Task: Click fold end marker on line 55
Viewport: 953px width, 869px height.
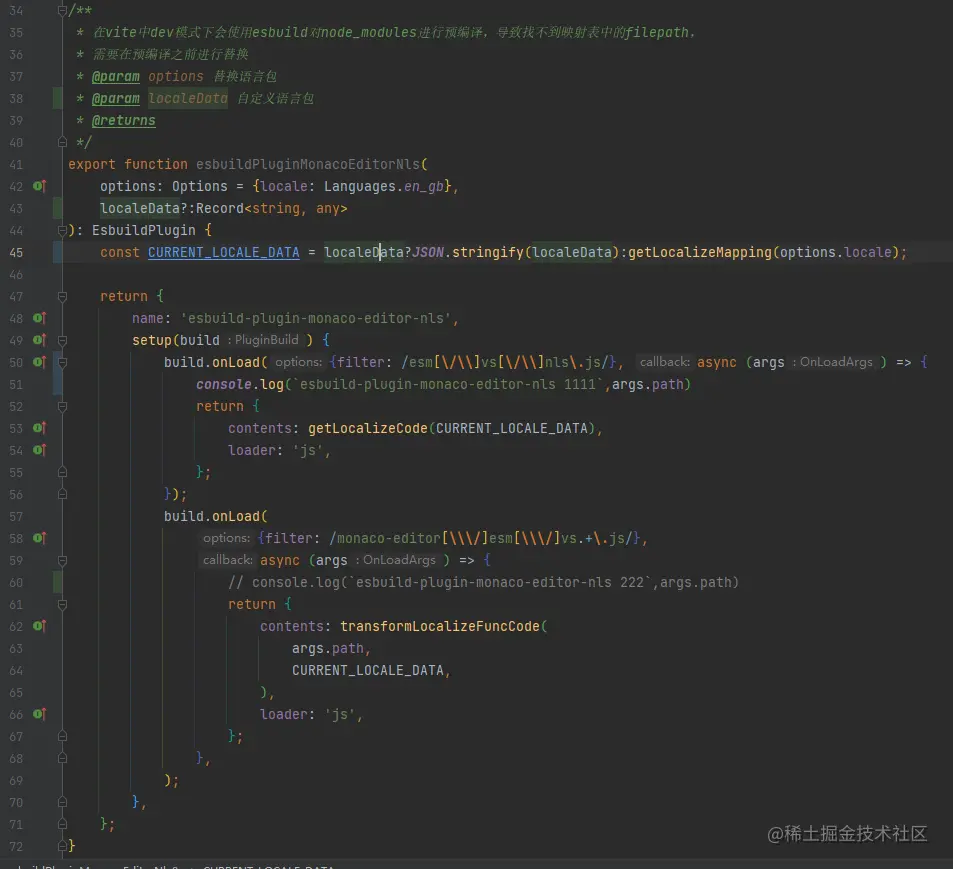Action: pos(62,472)
